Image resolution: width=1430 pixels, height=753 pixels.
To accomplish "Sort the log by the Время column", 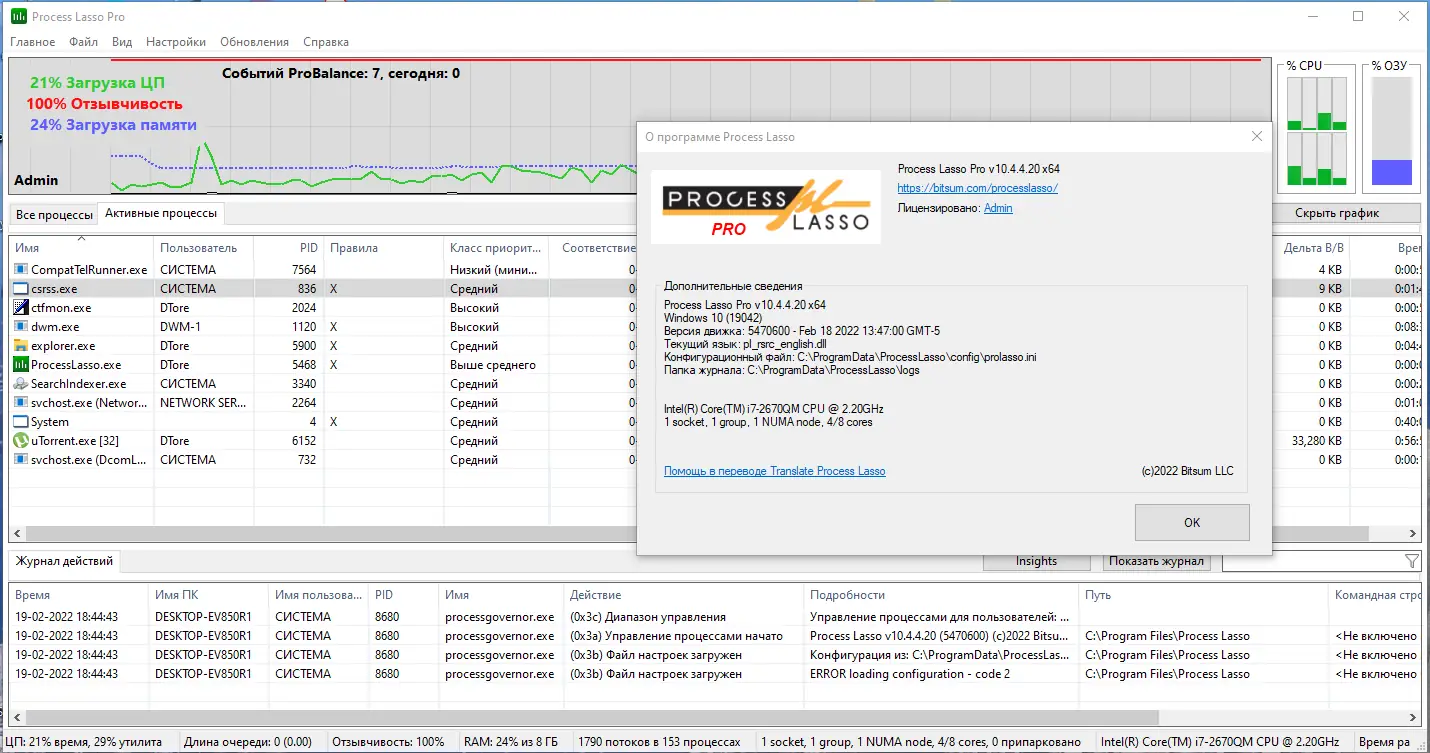I will tap(79, 595).
